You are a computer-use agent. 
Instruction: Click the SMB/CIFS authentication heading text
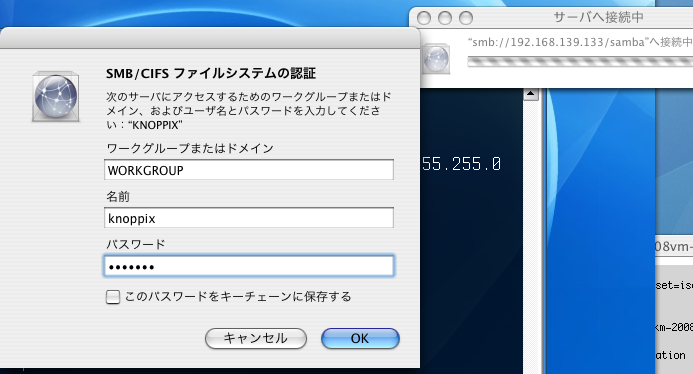(211, 73)
